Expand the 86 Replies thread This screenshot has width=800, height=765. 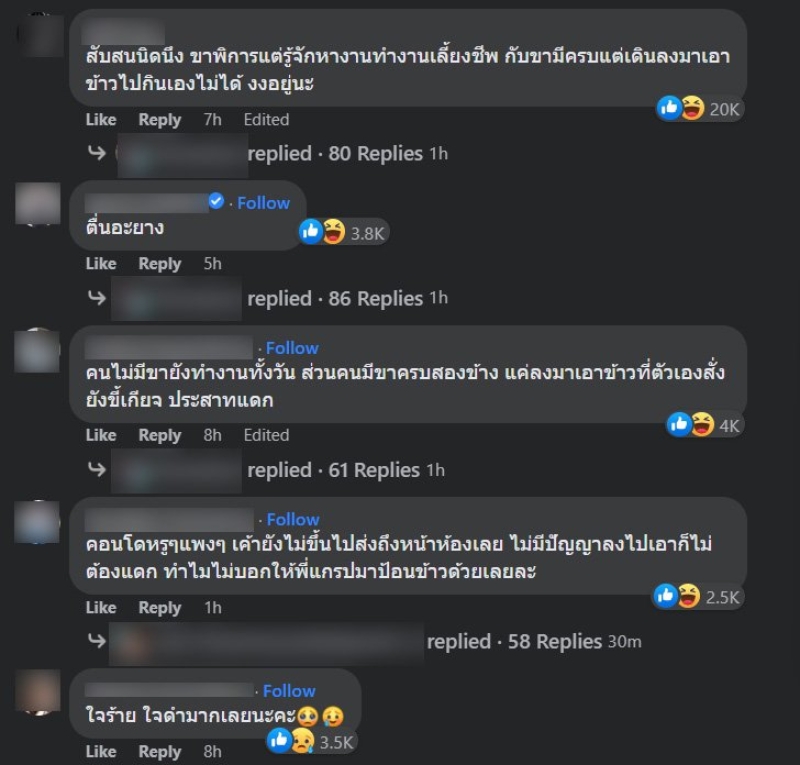coord(375,299)
